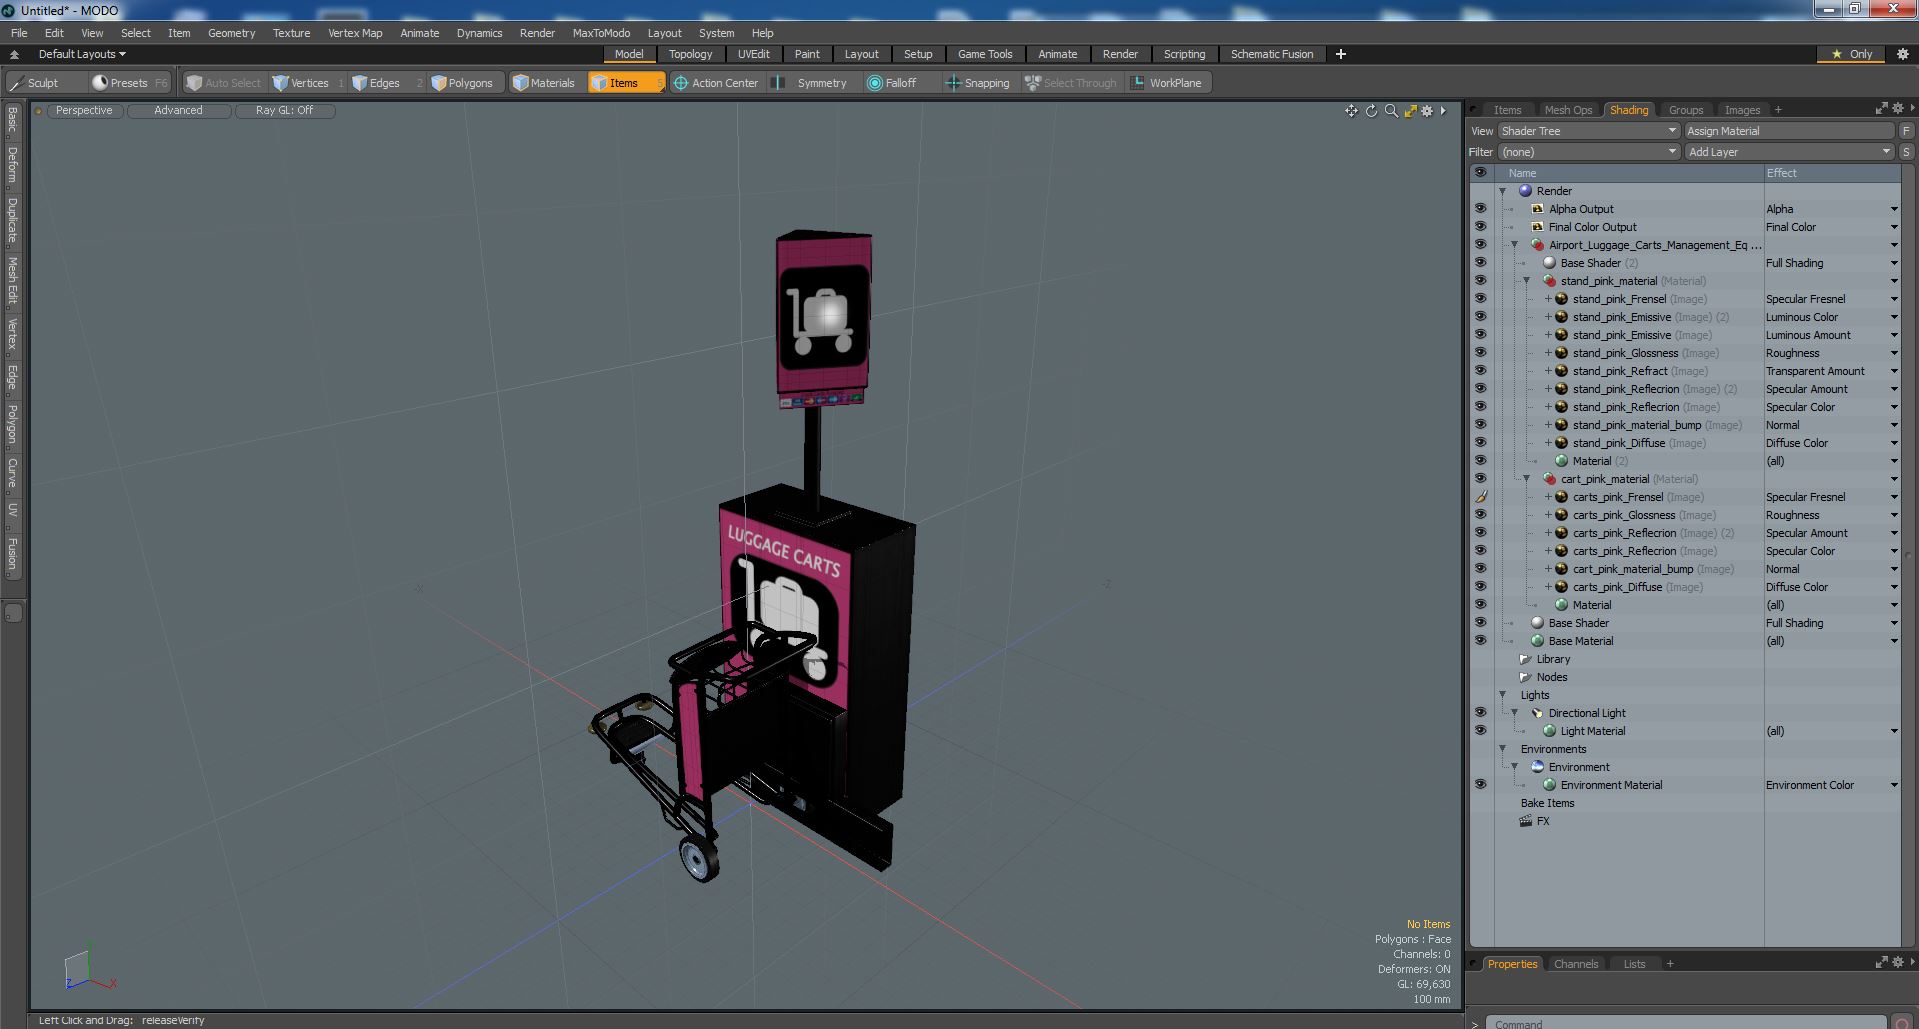
Task: Switch to the Topology layout tab
Action: (x=690, y=54)
